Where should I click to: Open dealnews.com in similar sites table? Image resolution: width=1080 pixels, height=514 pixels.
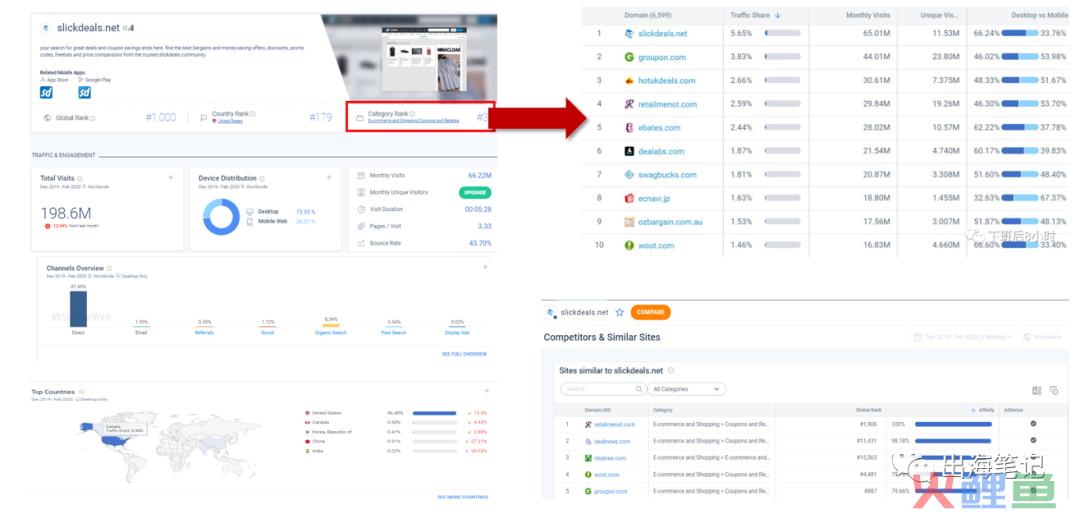click(x=612, y=441)
